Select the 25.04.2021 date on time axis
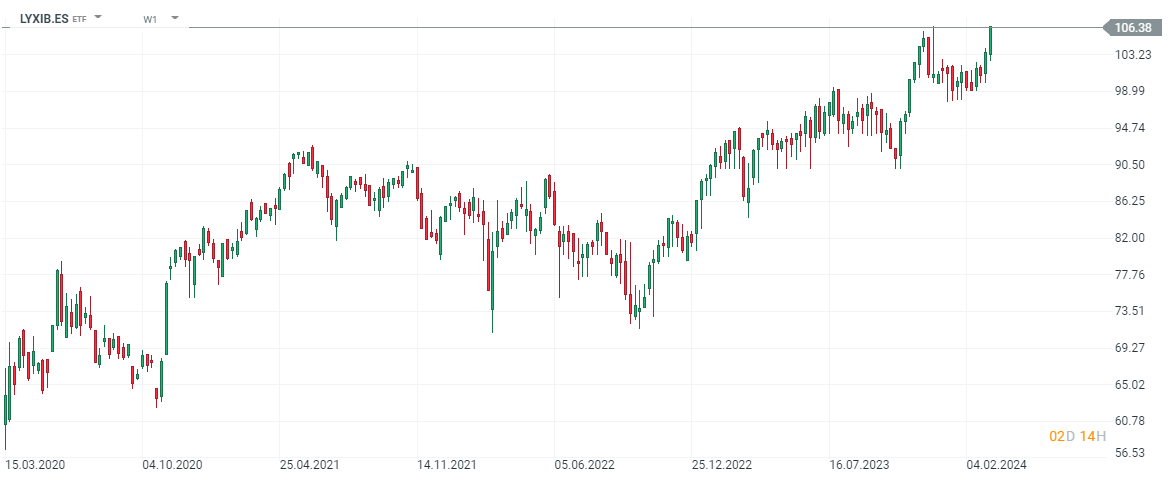This screenshot has height=482, width=1175. [x=309, y=465]
